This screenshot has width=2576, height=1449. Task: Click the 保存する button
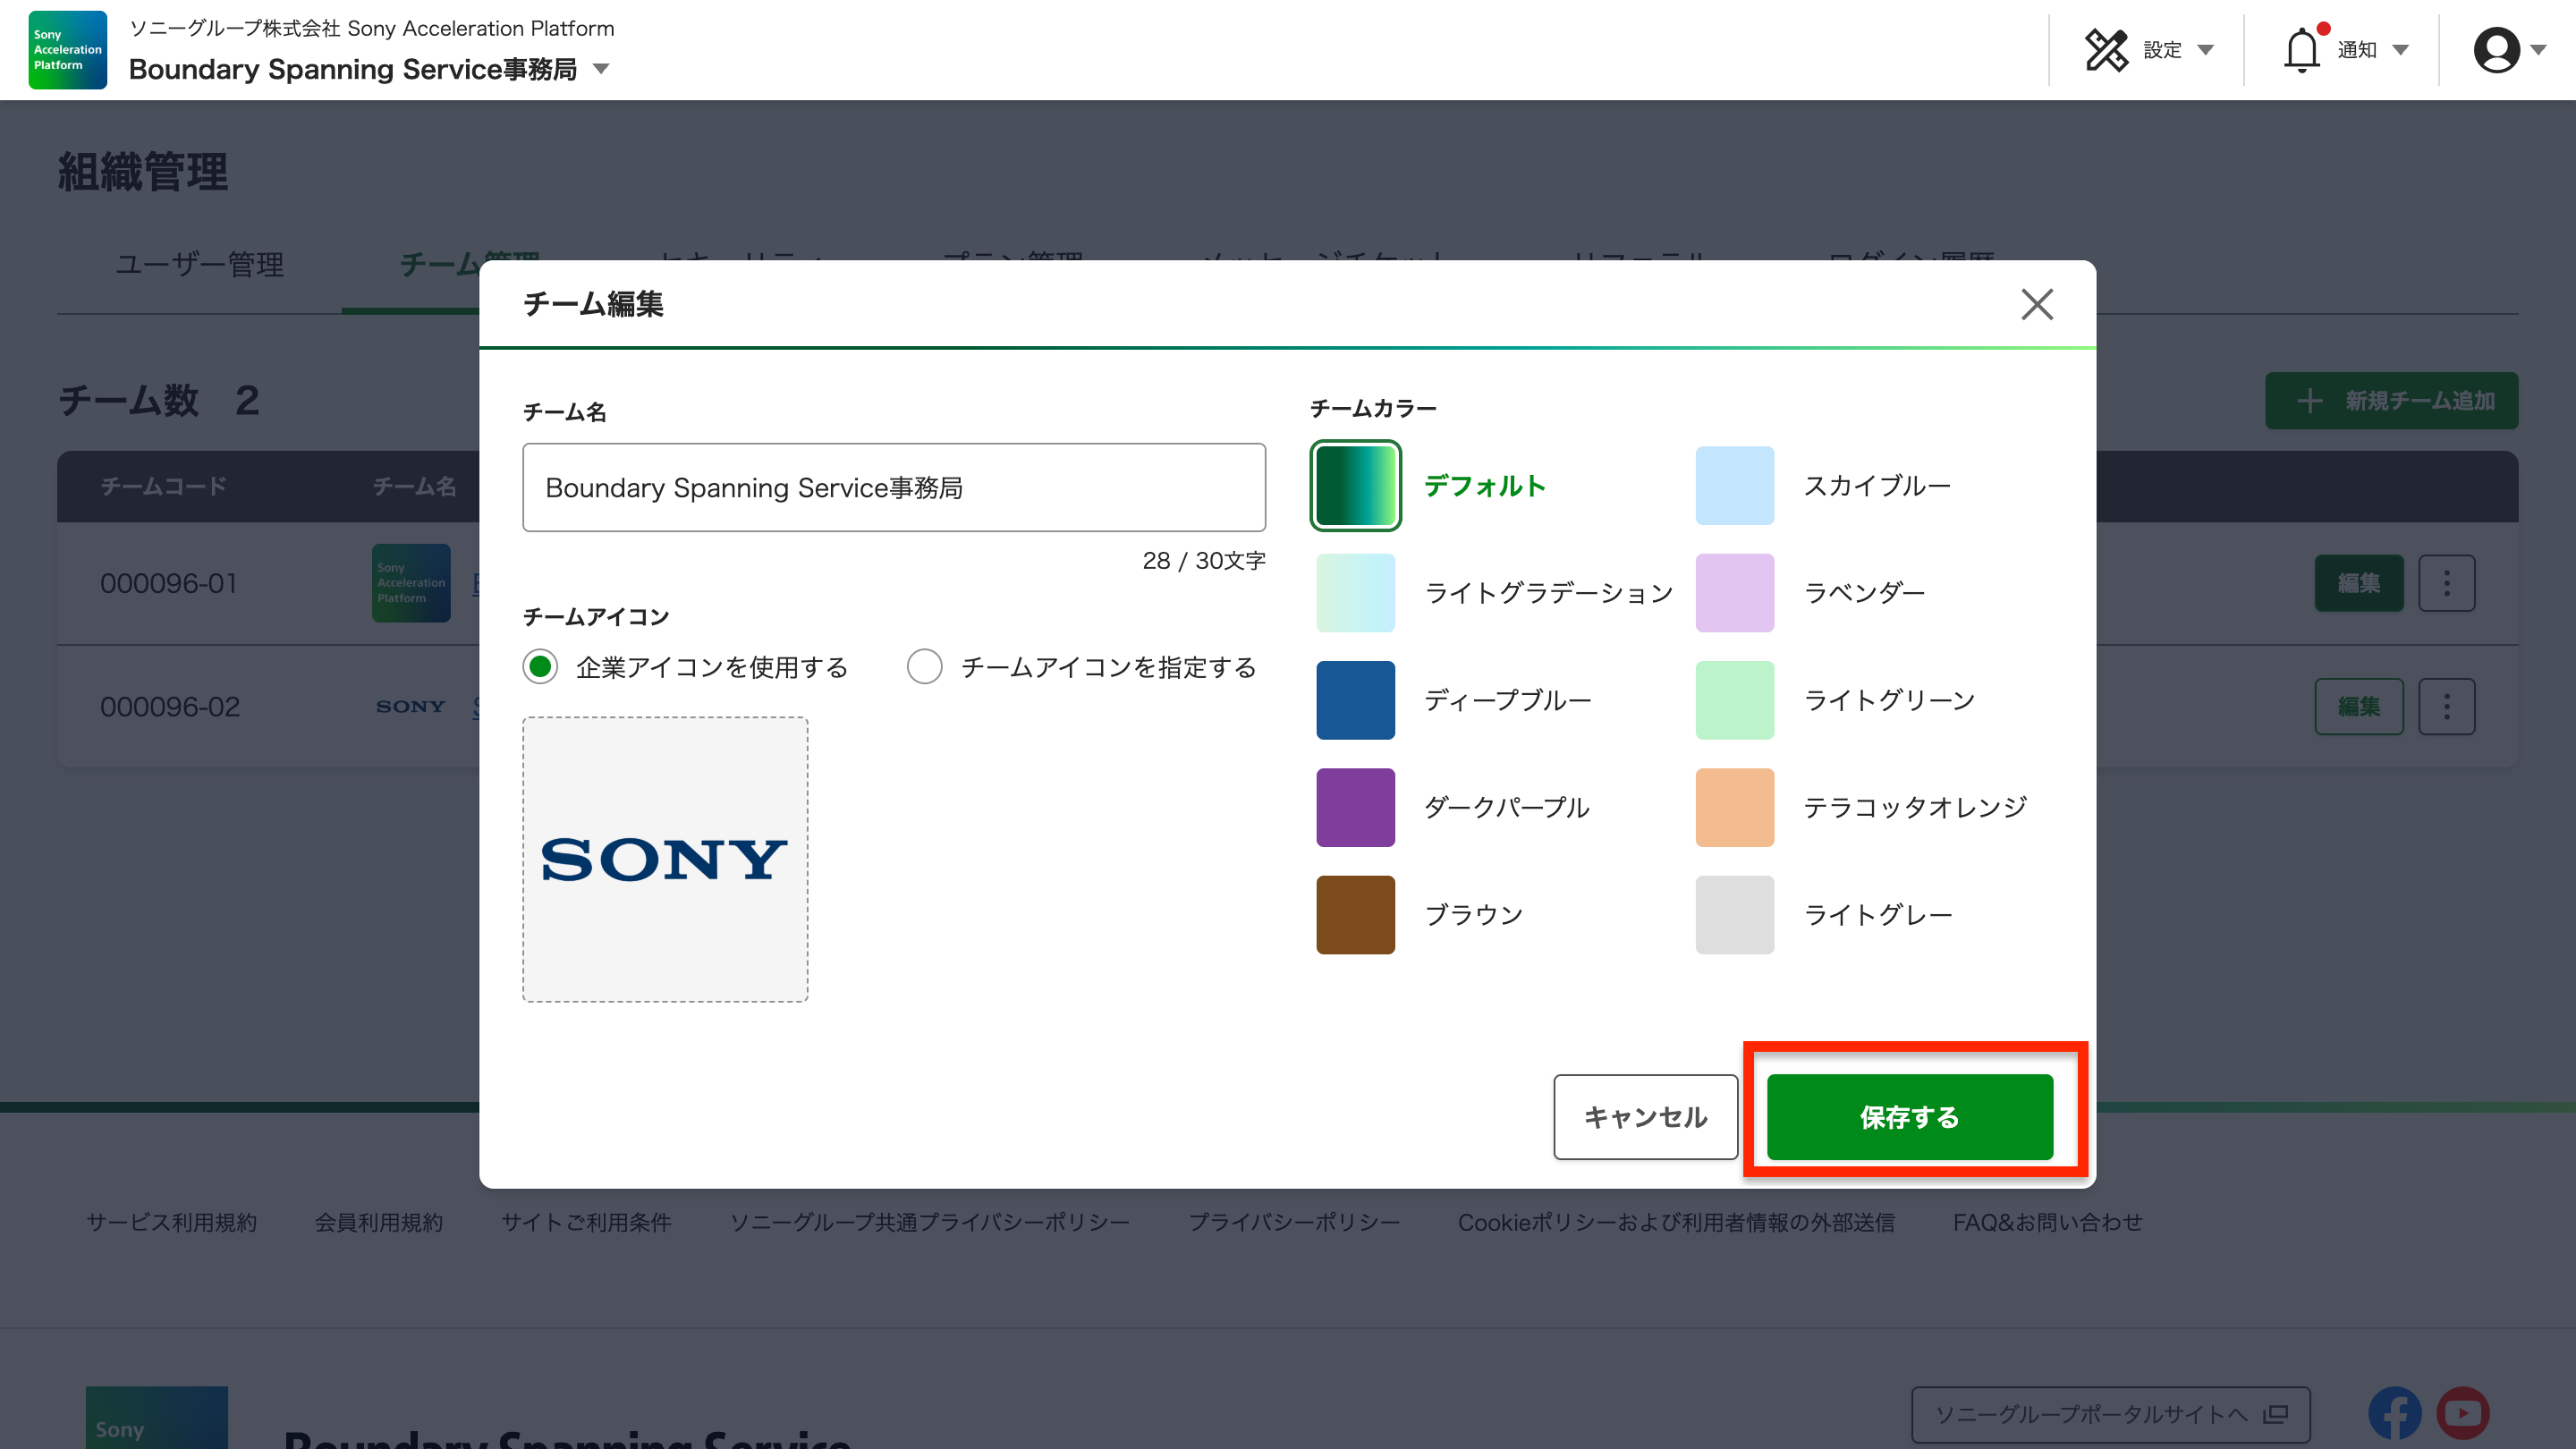1909,1117
